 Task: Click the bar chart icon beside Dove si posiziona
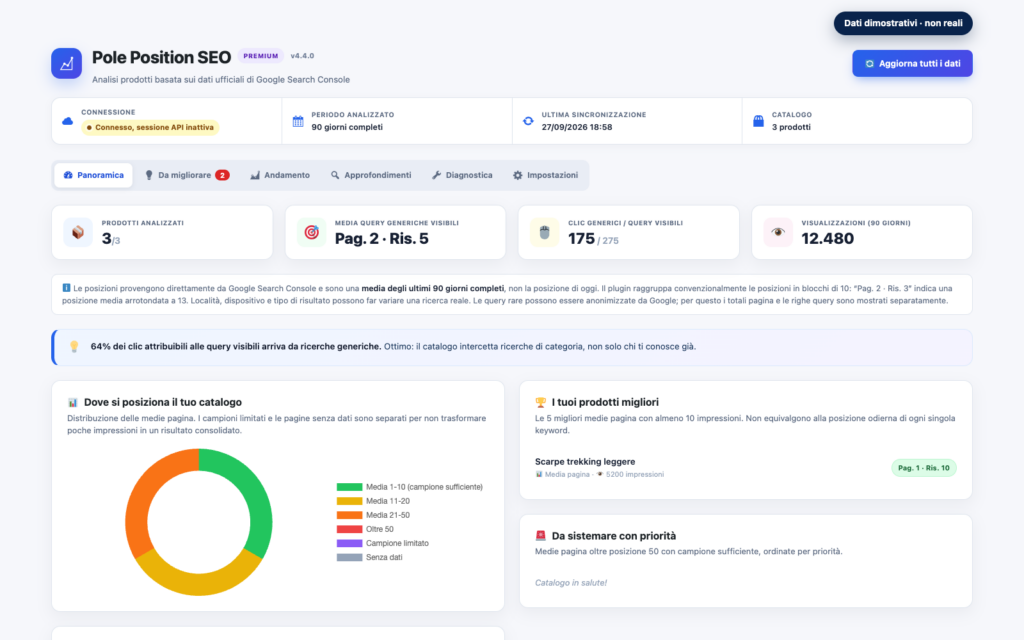click(72, 402)
